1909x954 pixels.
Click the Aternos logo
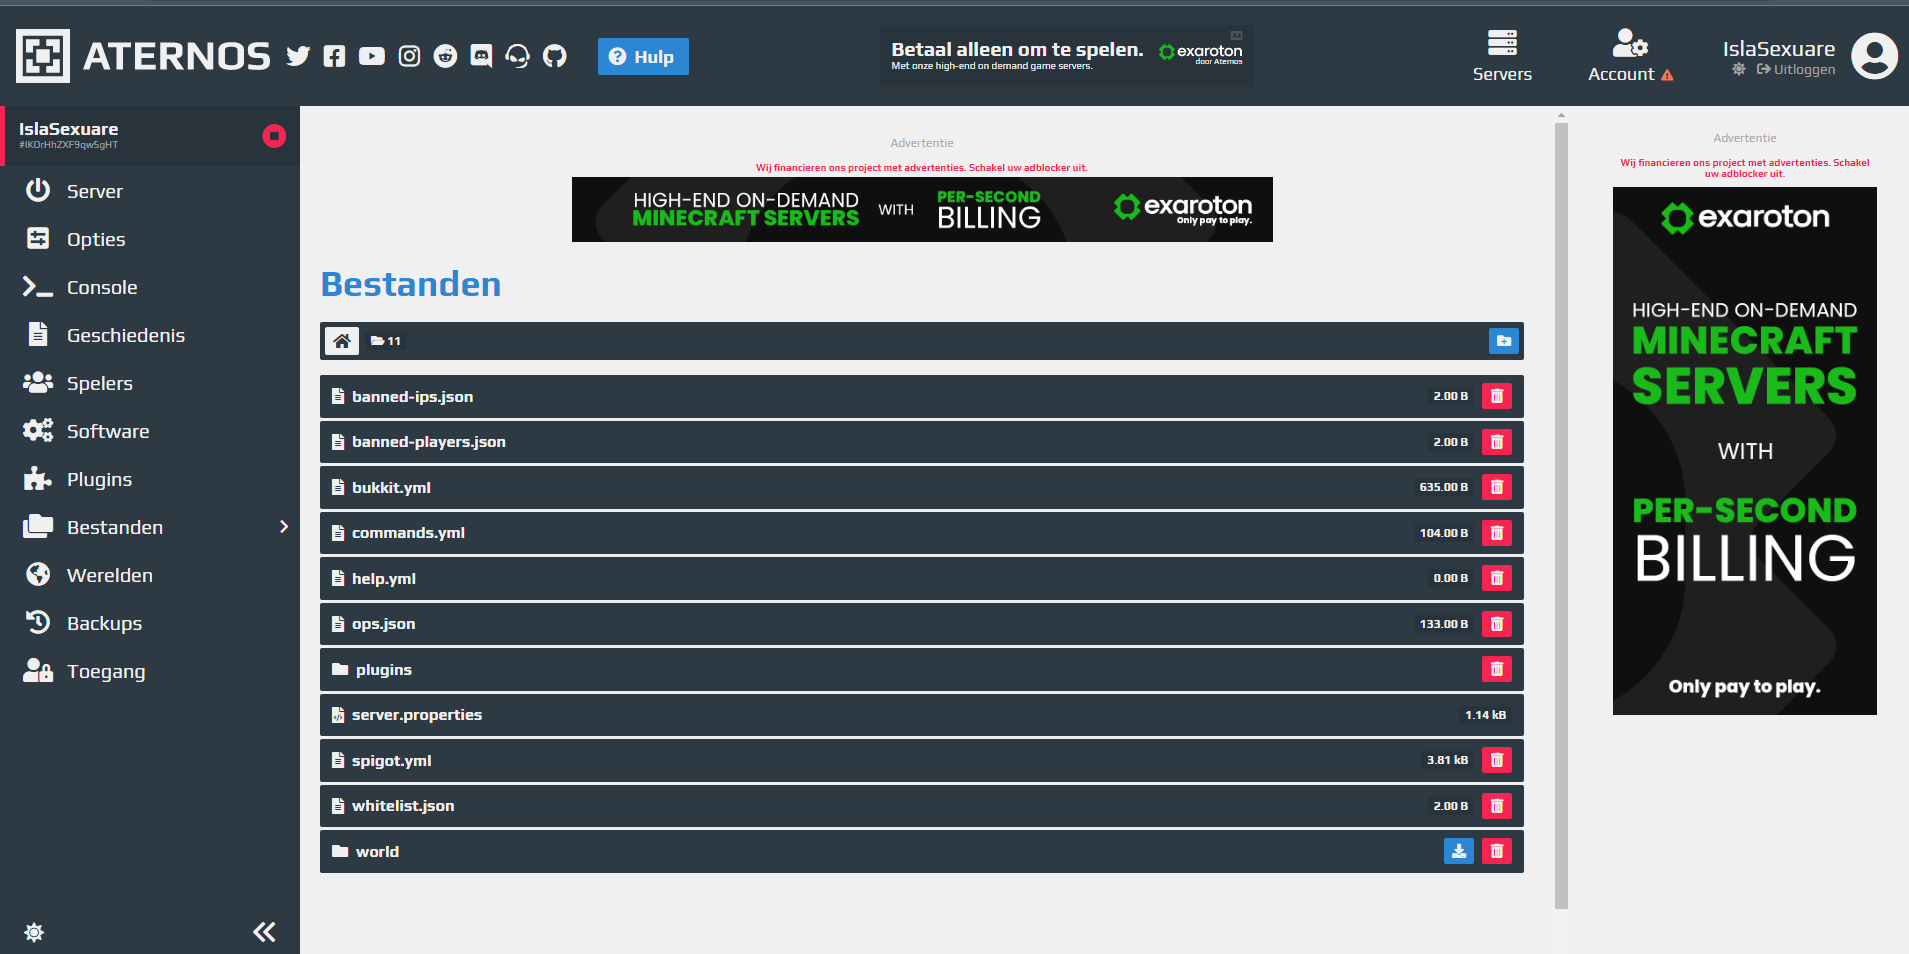pyautogui.click(x=143, y=56)
